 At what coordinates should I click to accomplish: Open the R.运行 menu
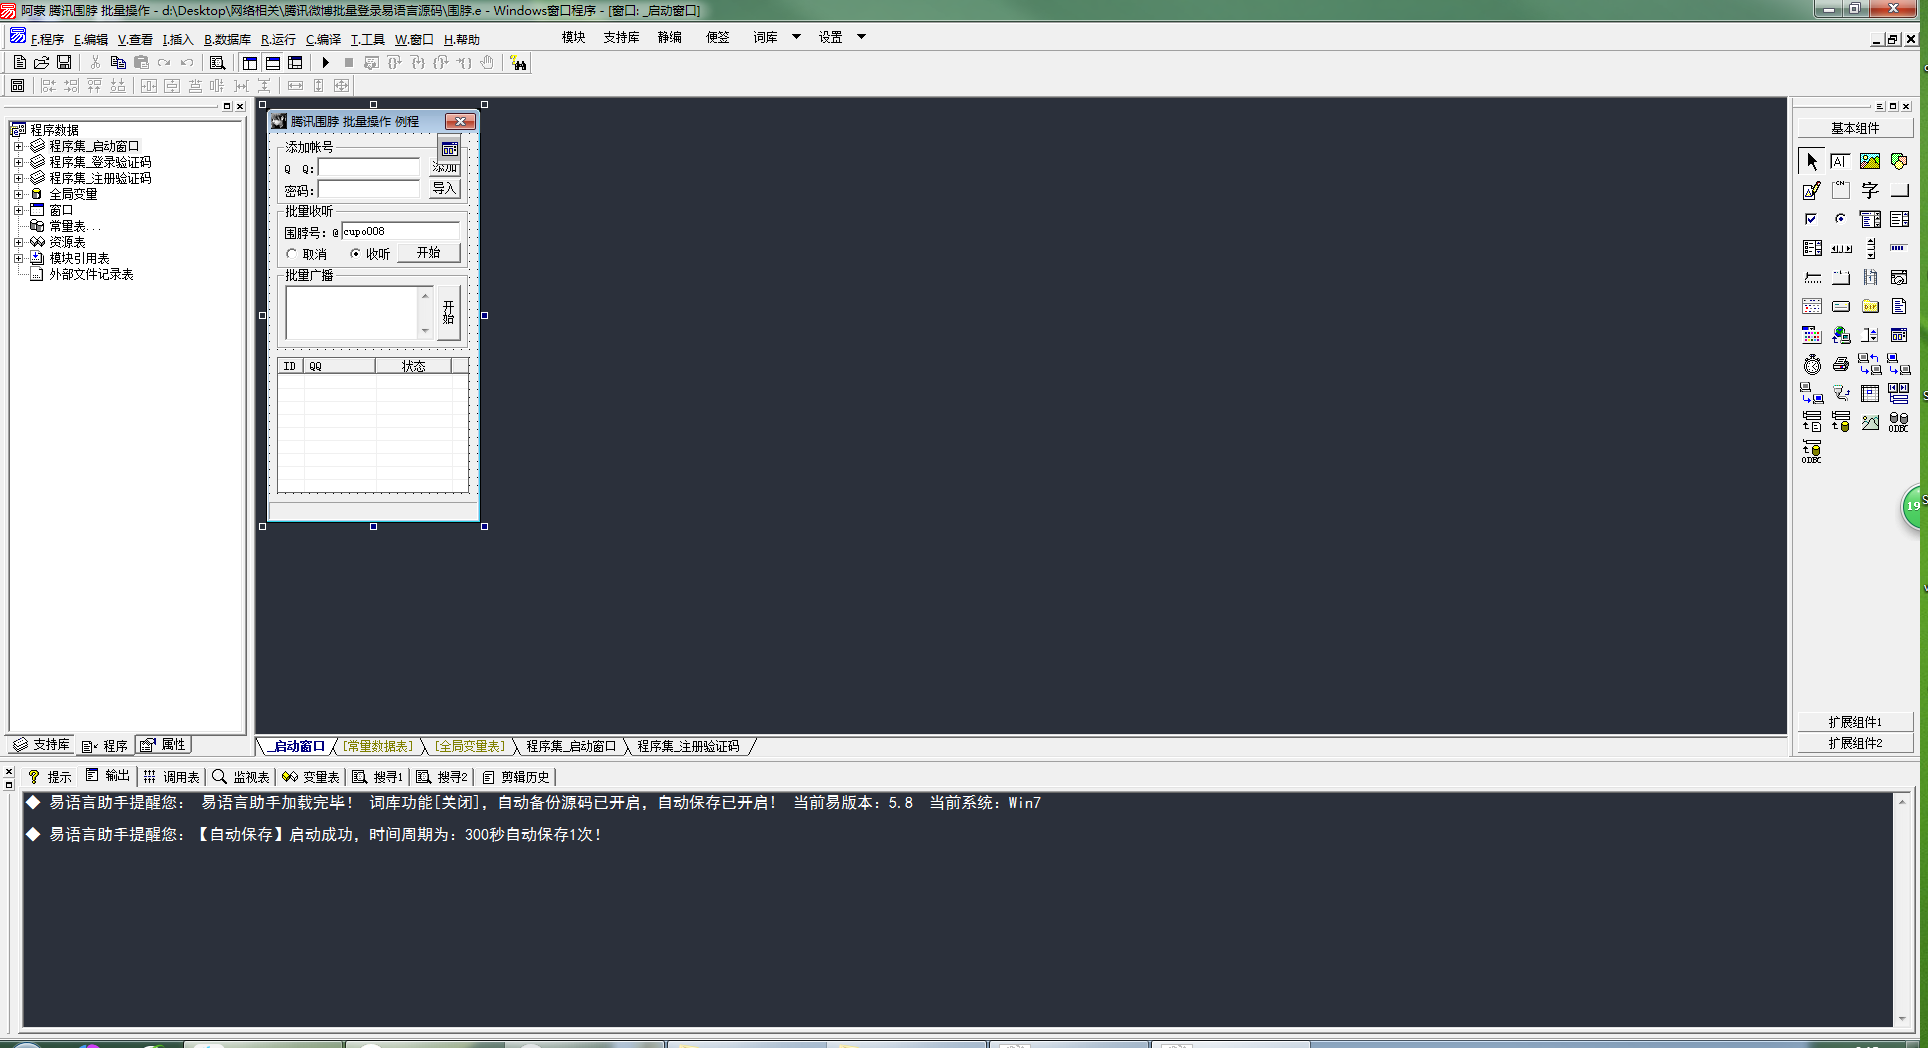pos(278,40)
